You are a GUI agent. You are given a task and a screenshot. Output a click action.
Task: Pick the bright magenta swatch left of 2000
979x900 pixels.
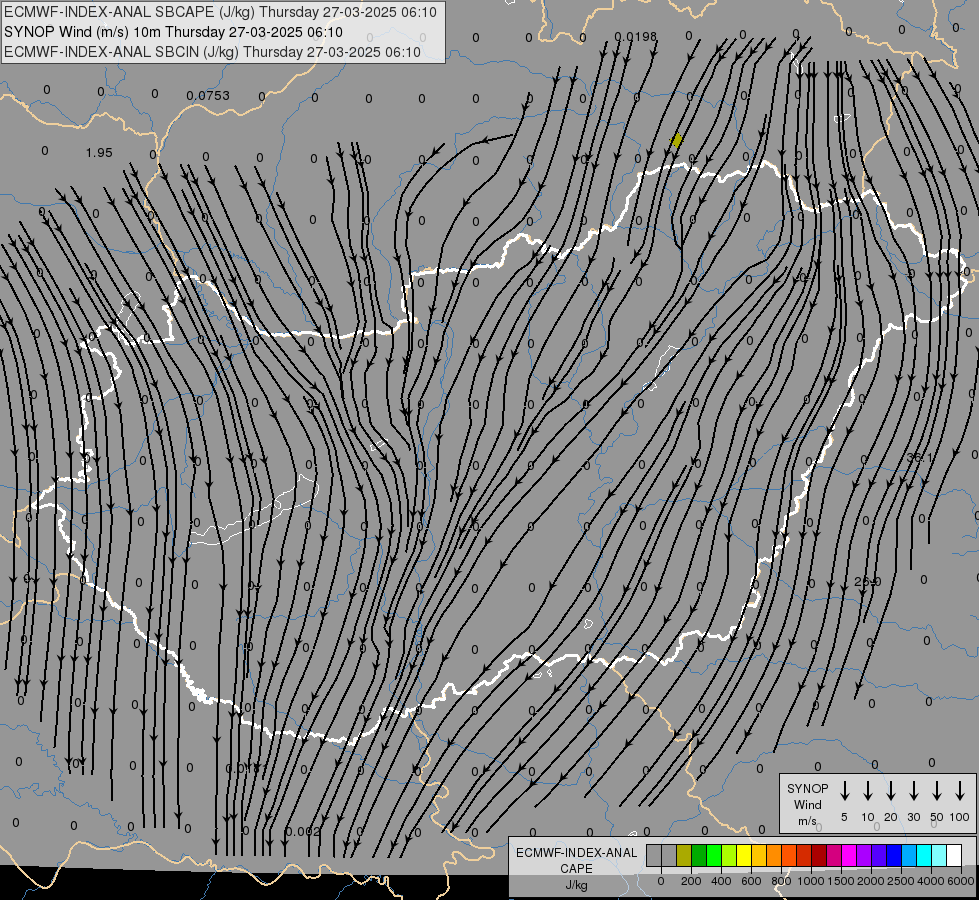[850, 855]
